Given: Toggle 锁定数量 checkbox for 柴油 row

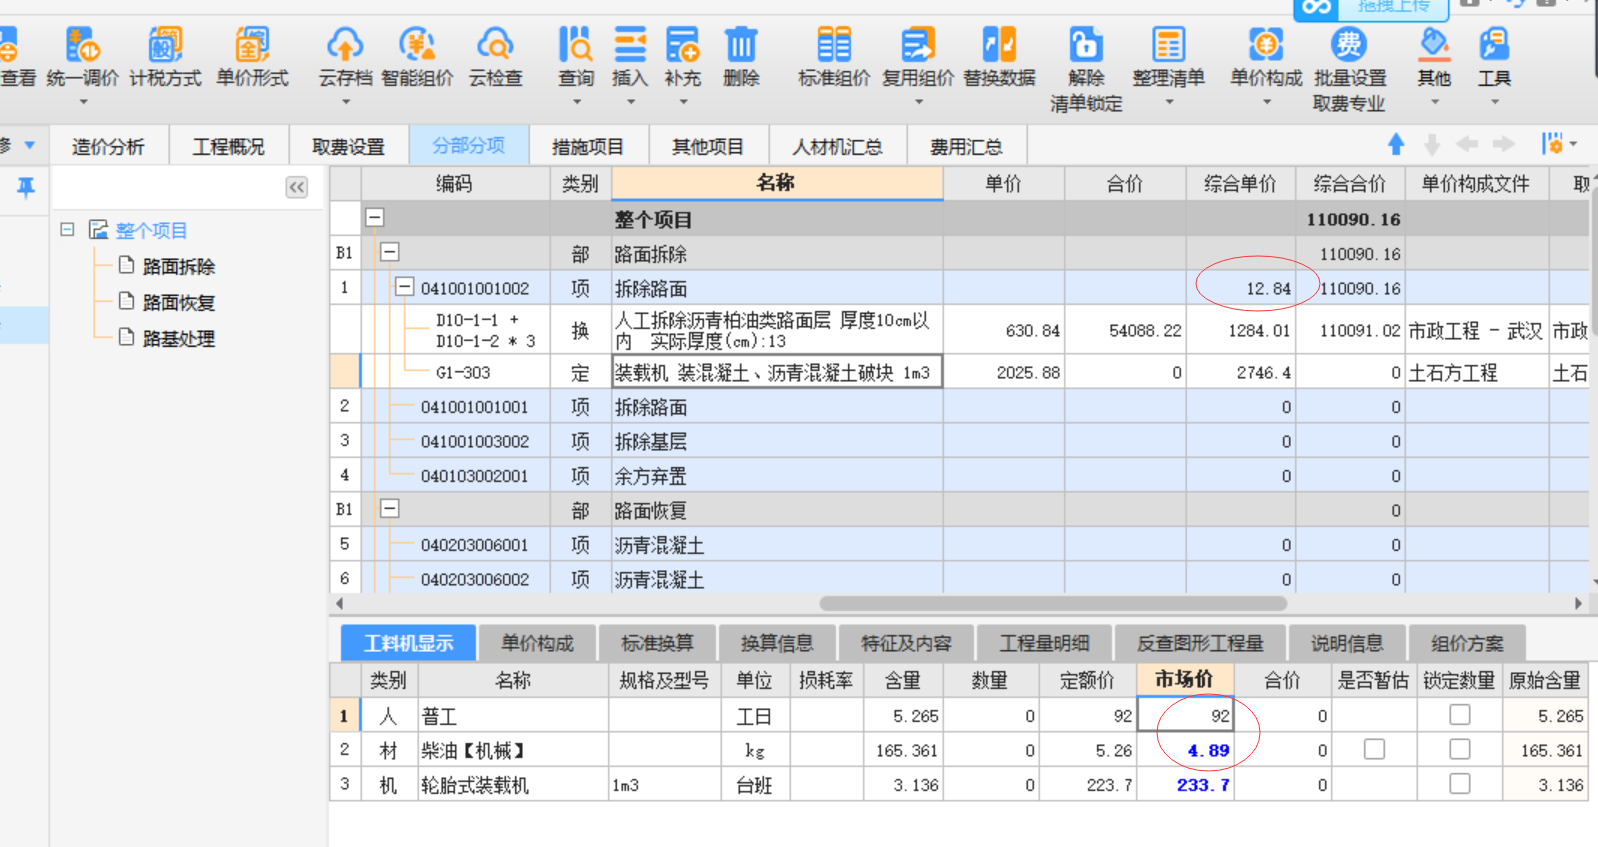Looking at the screenshot, I should [1460, 749].
